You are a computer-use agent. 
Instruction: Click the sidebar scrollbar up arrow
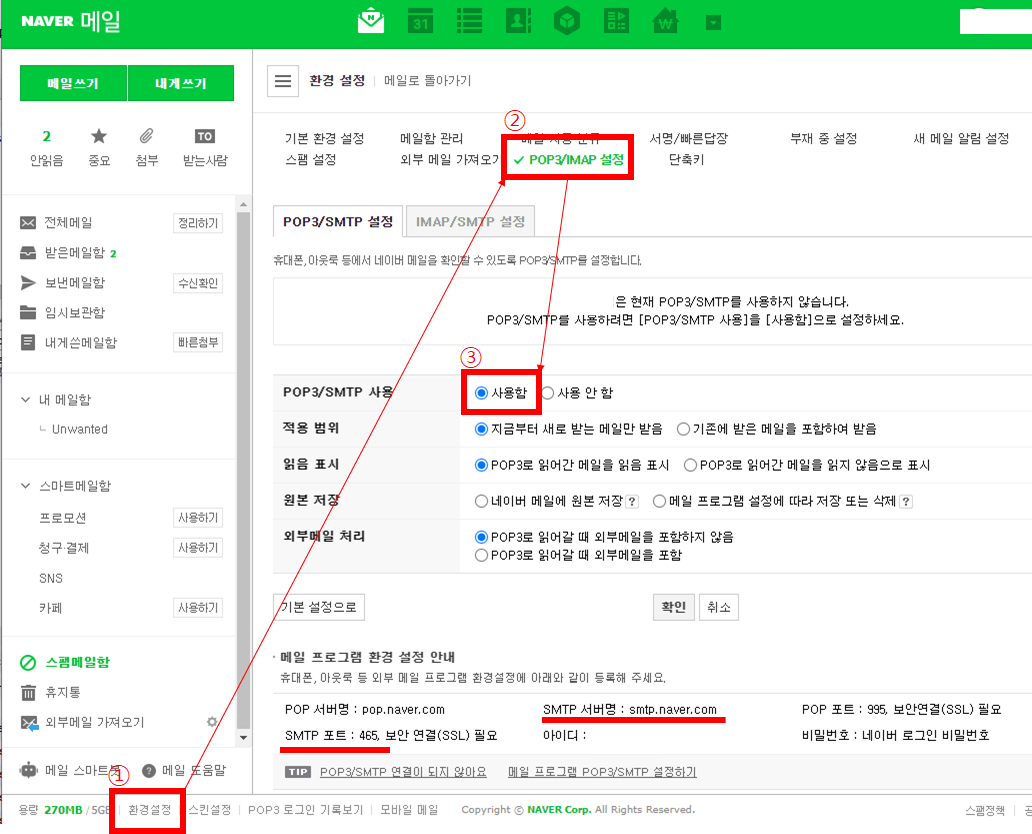click(244, 205)
